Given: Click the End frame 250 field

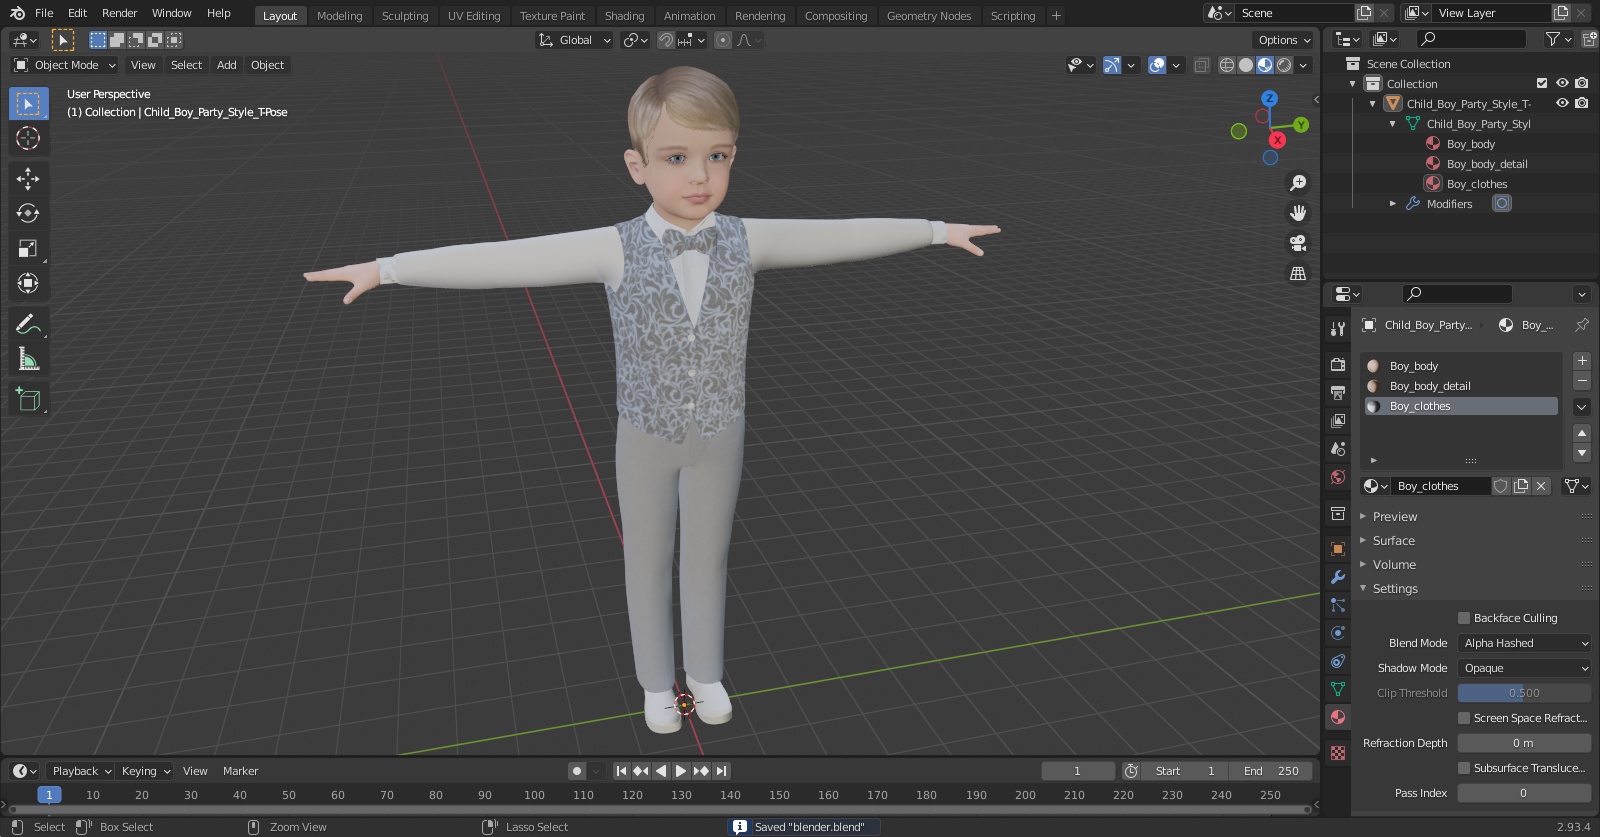Looking at the screenshot, I should tap(1271, 771).
